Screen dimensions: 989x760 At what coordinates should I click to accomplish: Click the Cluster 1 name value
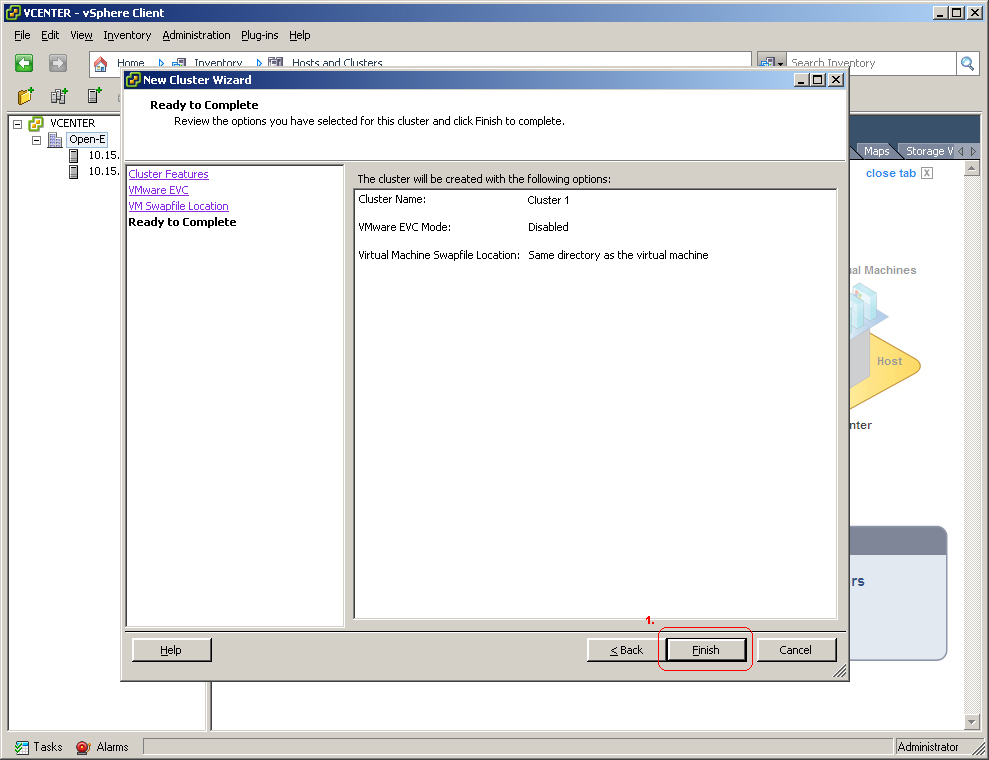click(x=548, y=200)
